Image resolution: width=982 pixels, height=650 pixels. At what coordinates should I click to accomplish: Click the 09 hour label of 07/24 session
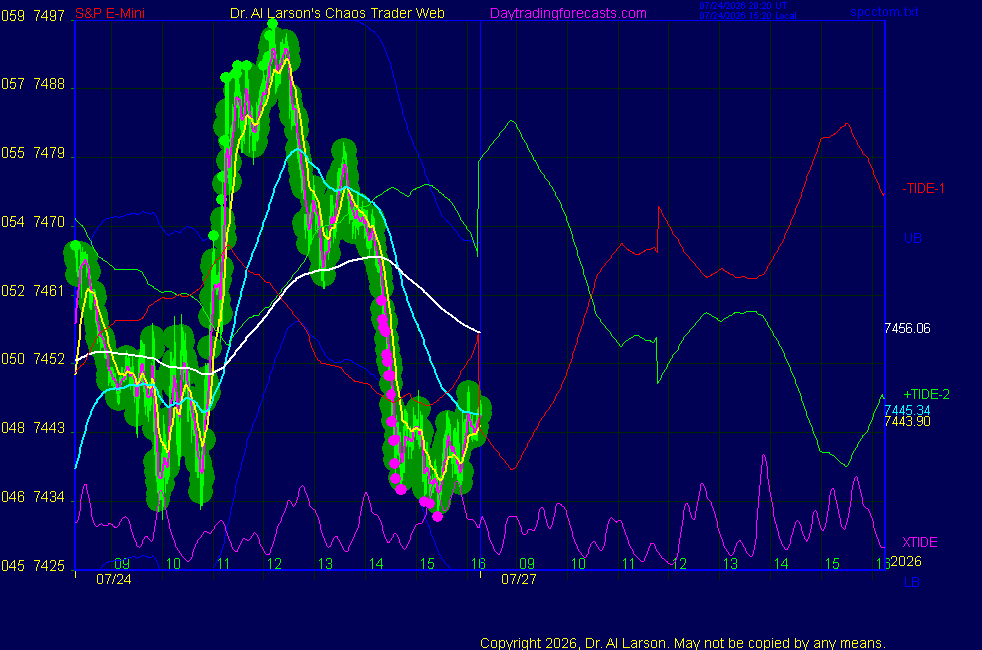(122, 564)
